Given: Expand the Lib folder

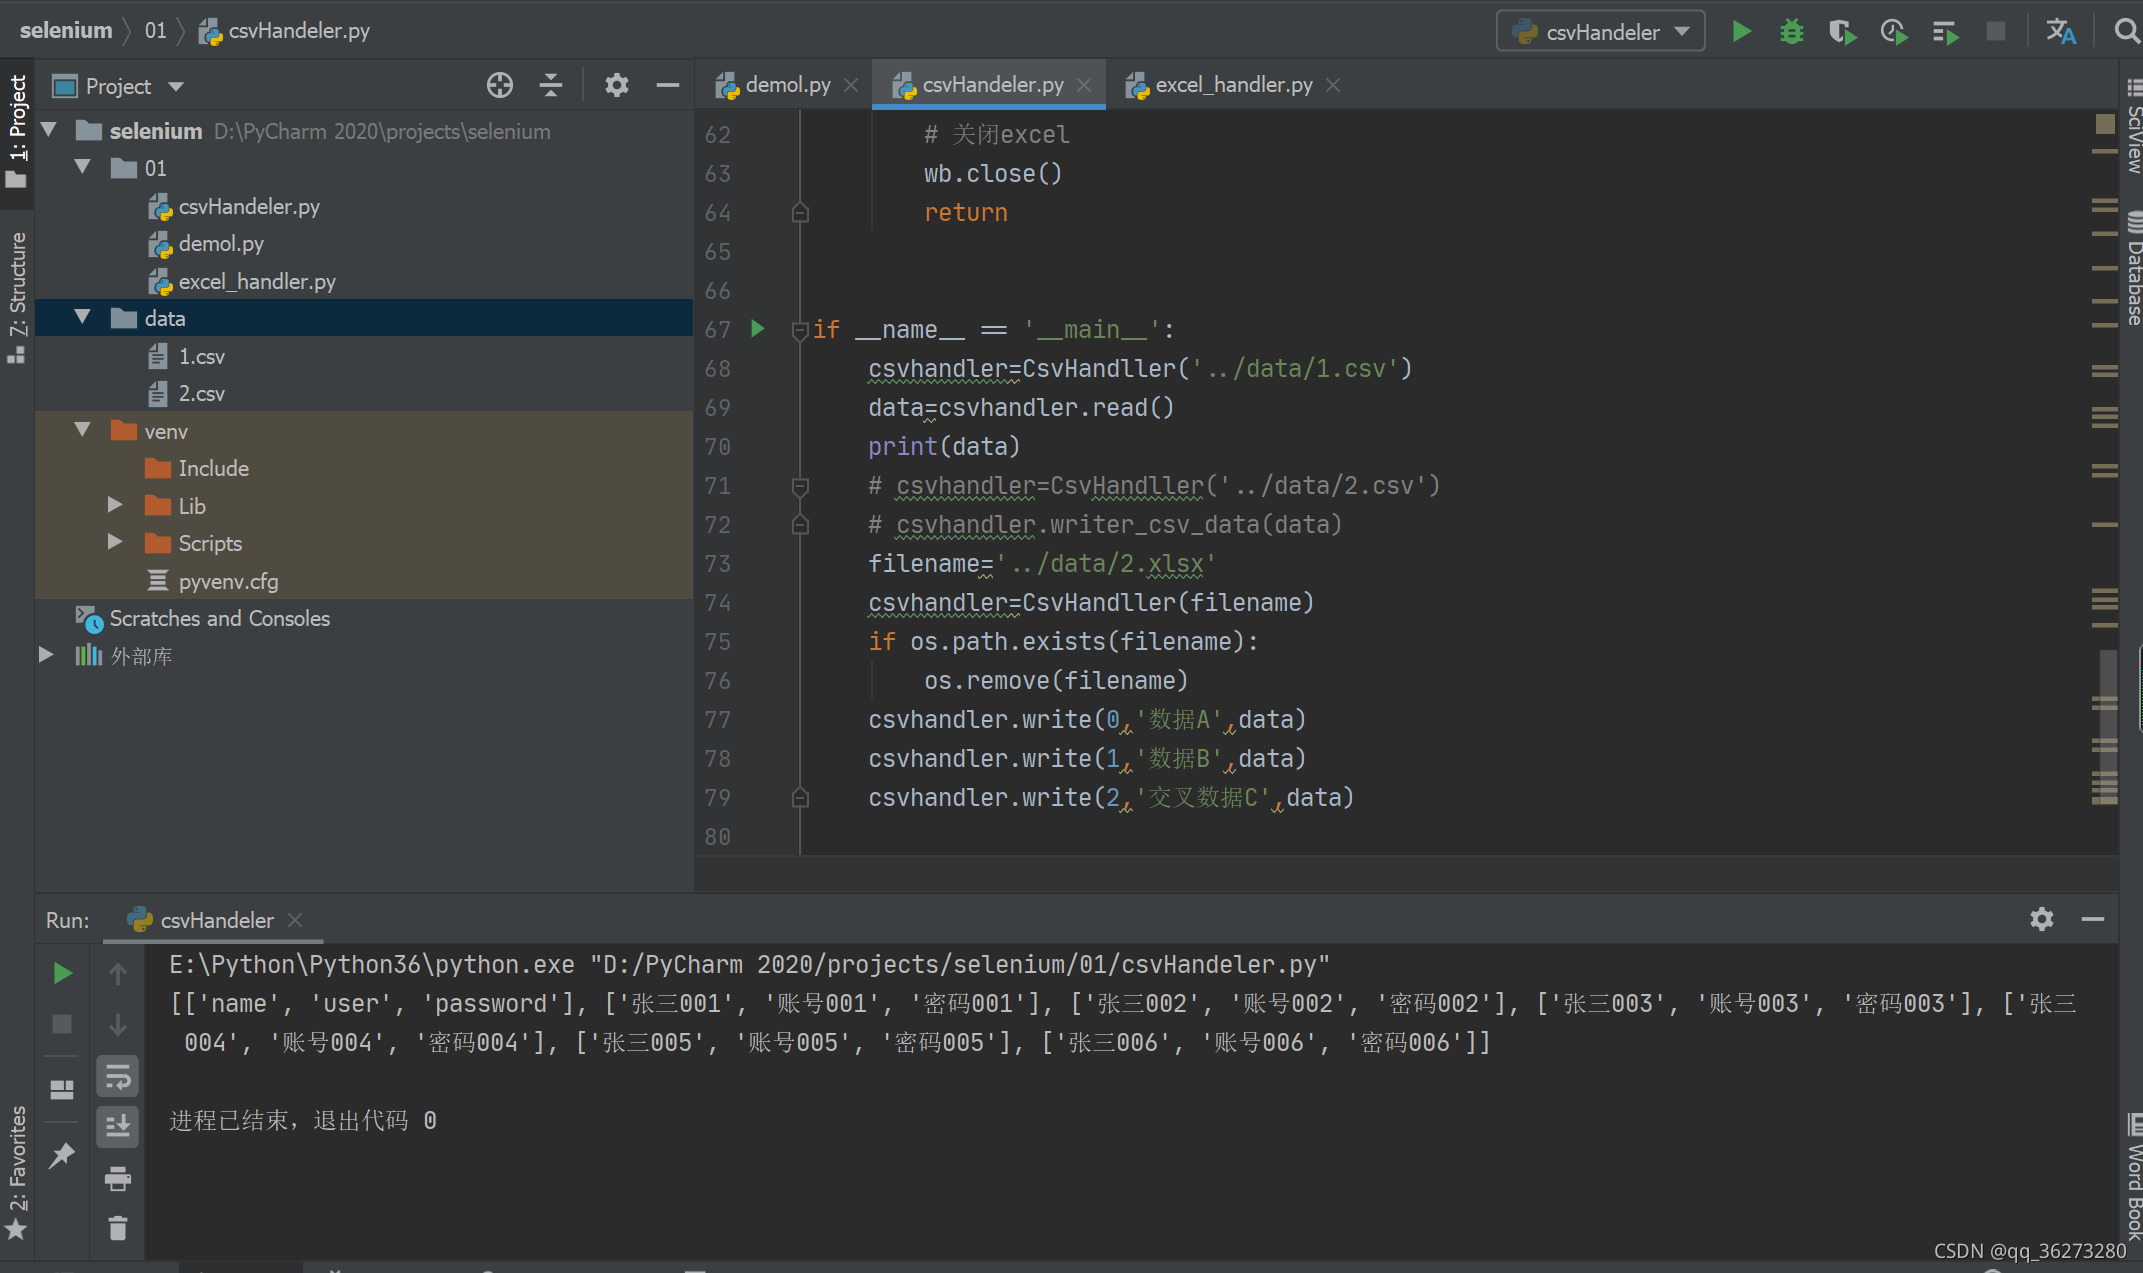Looking at the screenshot, I should 115,505.
